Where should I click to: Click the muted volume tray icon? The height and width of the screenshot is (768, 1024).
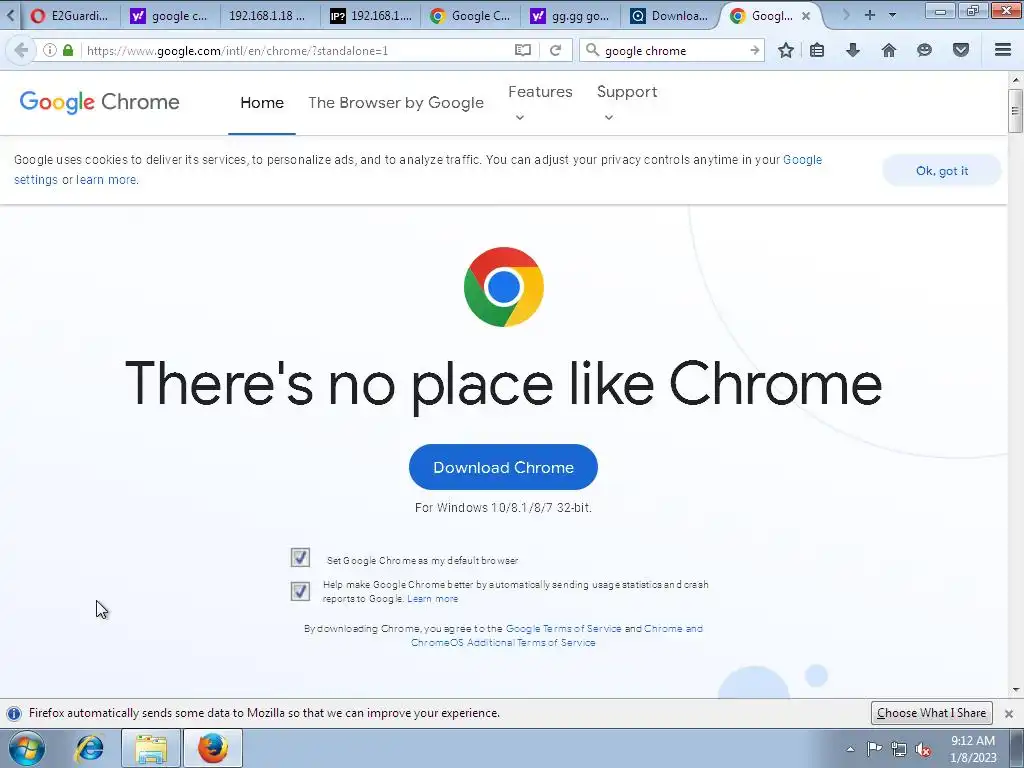click(x=923, y=749)
